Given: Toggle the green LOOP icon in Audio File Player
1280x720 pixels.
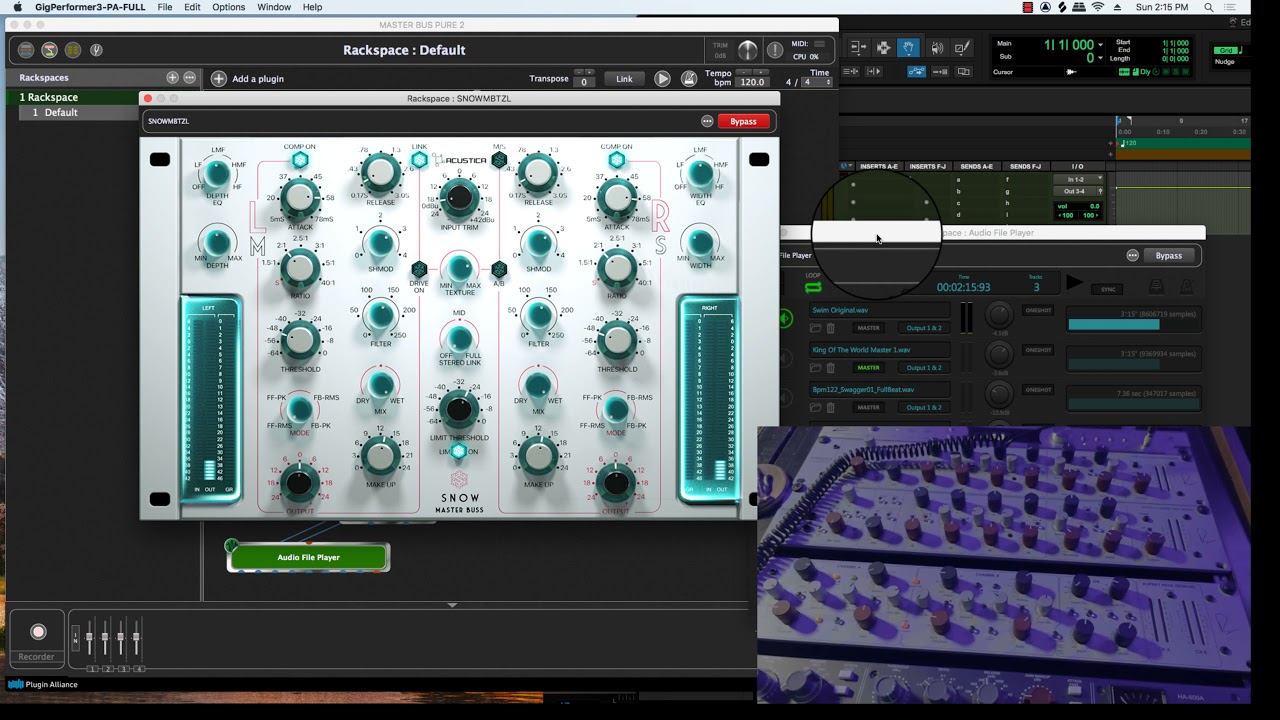Looking at the screenshot, I should click(813, 287).
